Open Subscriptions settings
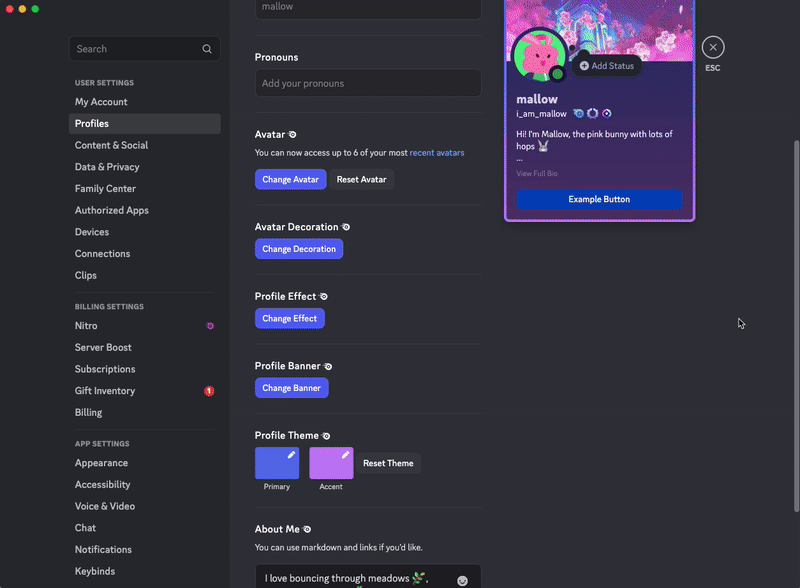The height and width of the screenshot is (588, 800). 145,369
